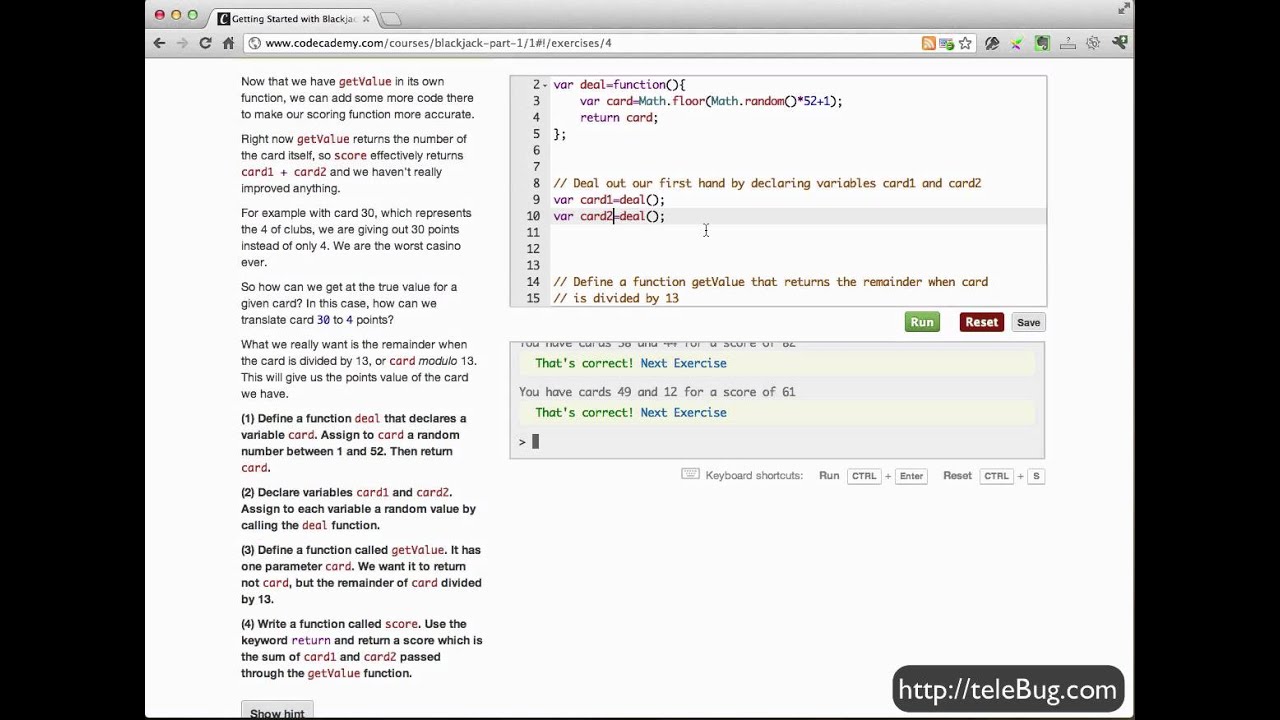
Task: Open the key password extension icon
Action: [992, 43]
